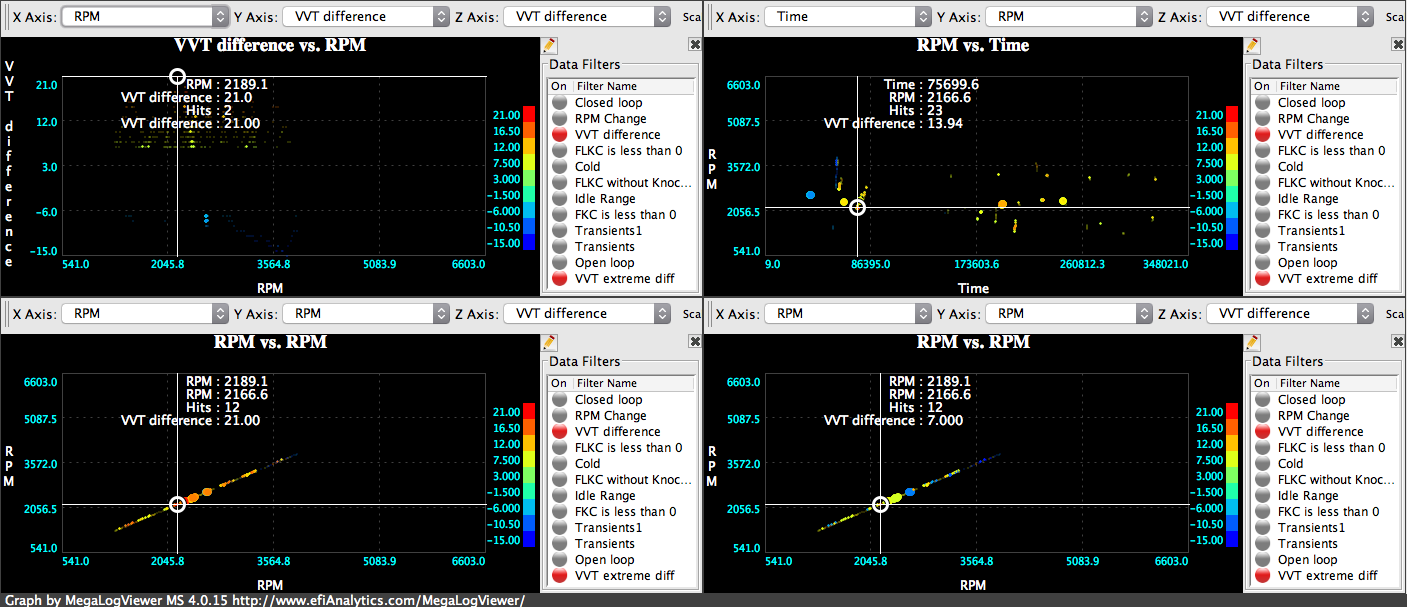Screen dimensions: 1407x607
Task: Click the On column header in the bottom-left Data Filters
Action: tap(560, 382)
